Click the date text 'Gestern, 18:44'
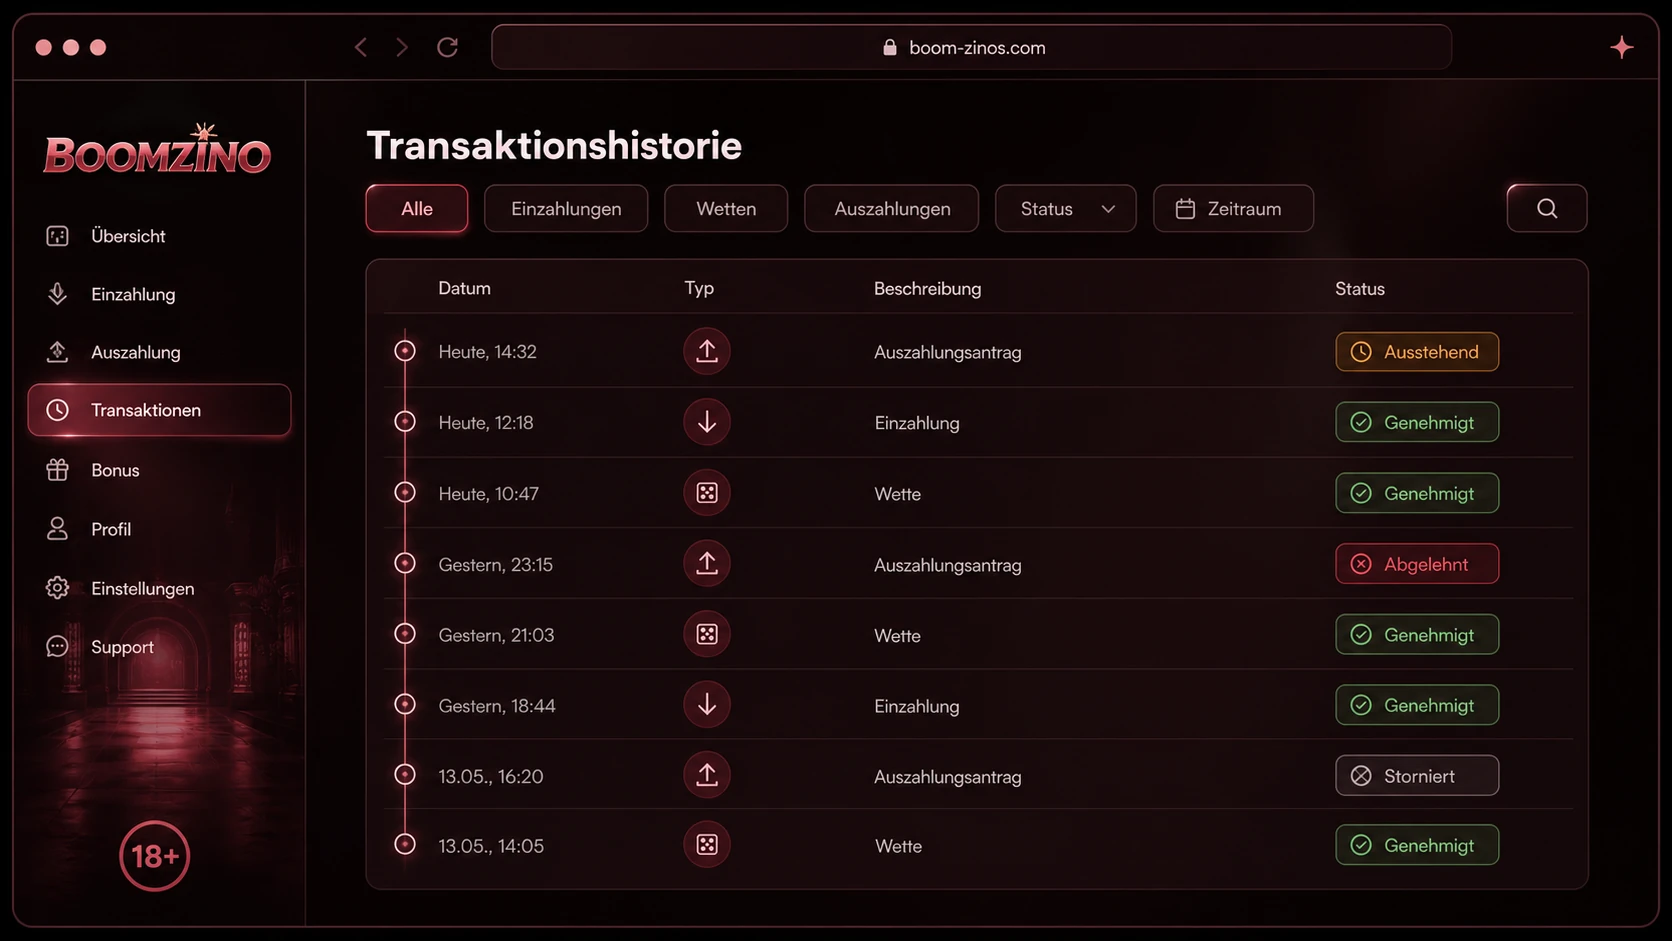Image resolution: width=1672 pixels, height=941 pixels. click(497, 706)
